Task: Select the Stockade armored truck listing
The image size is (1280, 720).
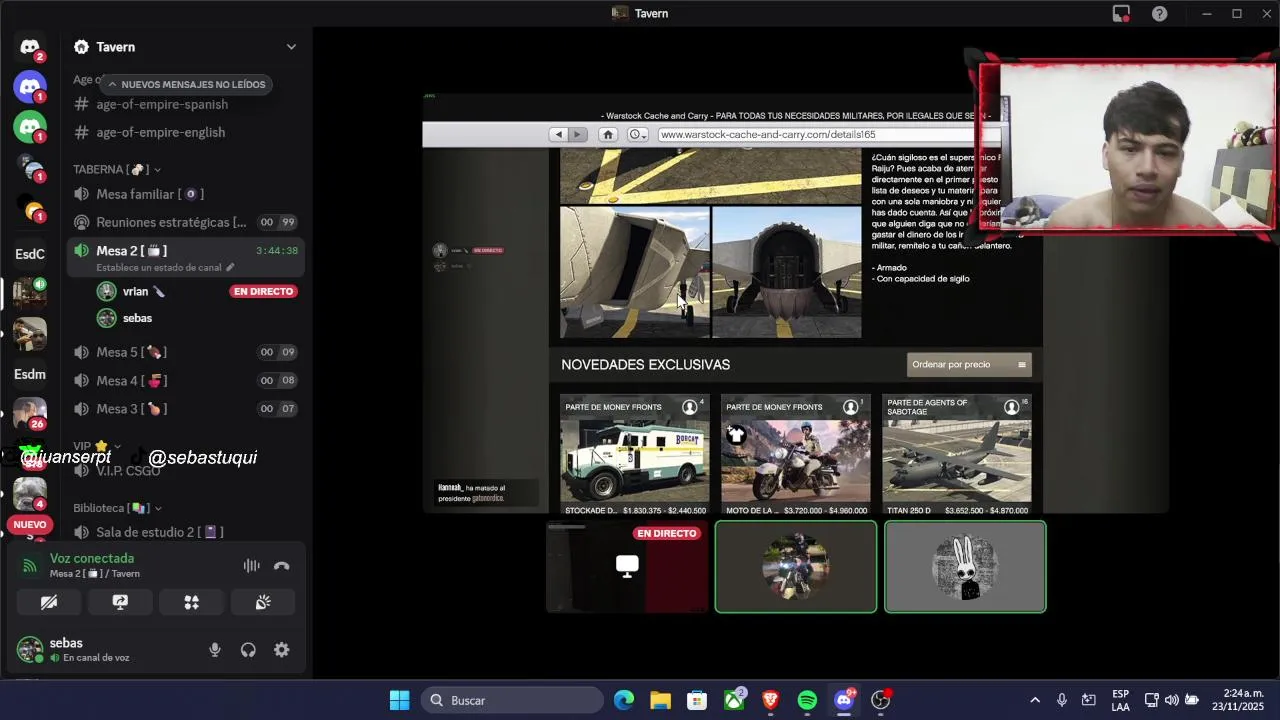Action: pos(635,456)
